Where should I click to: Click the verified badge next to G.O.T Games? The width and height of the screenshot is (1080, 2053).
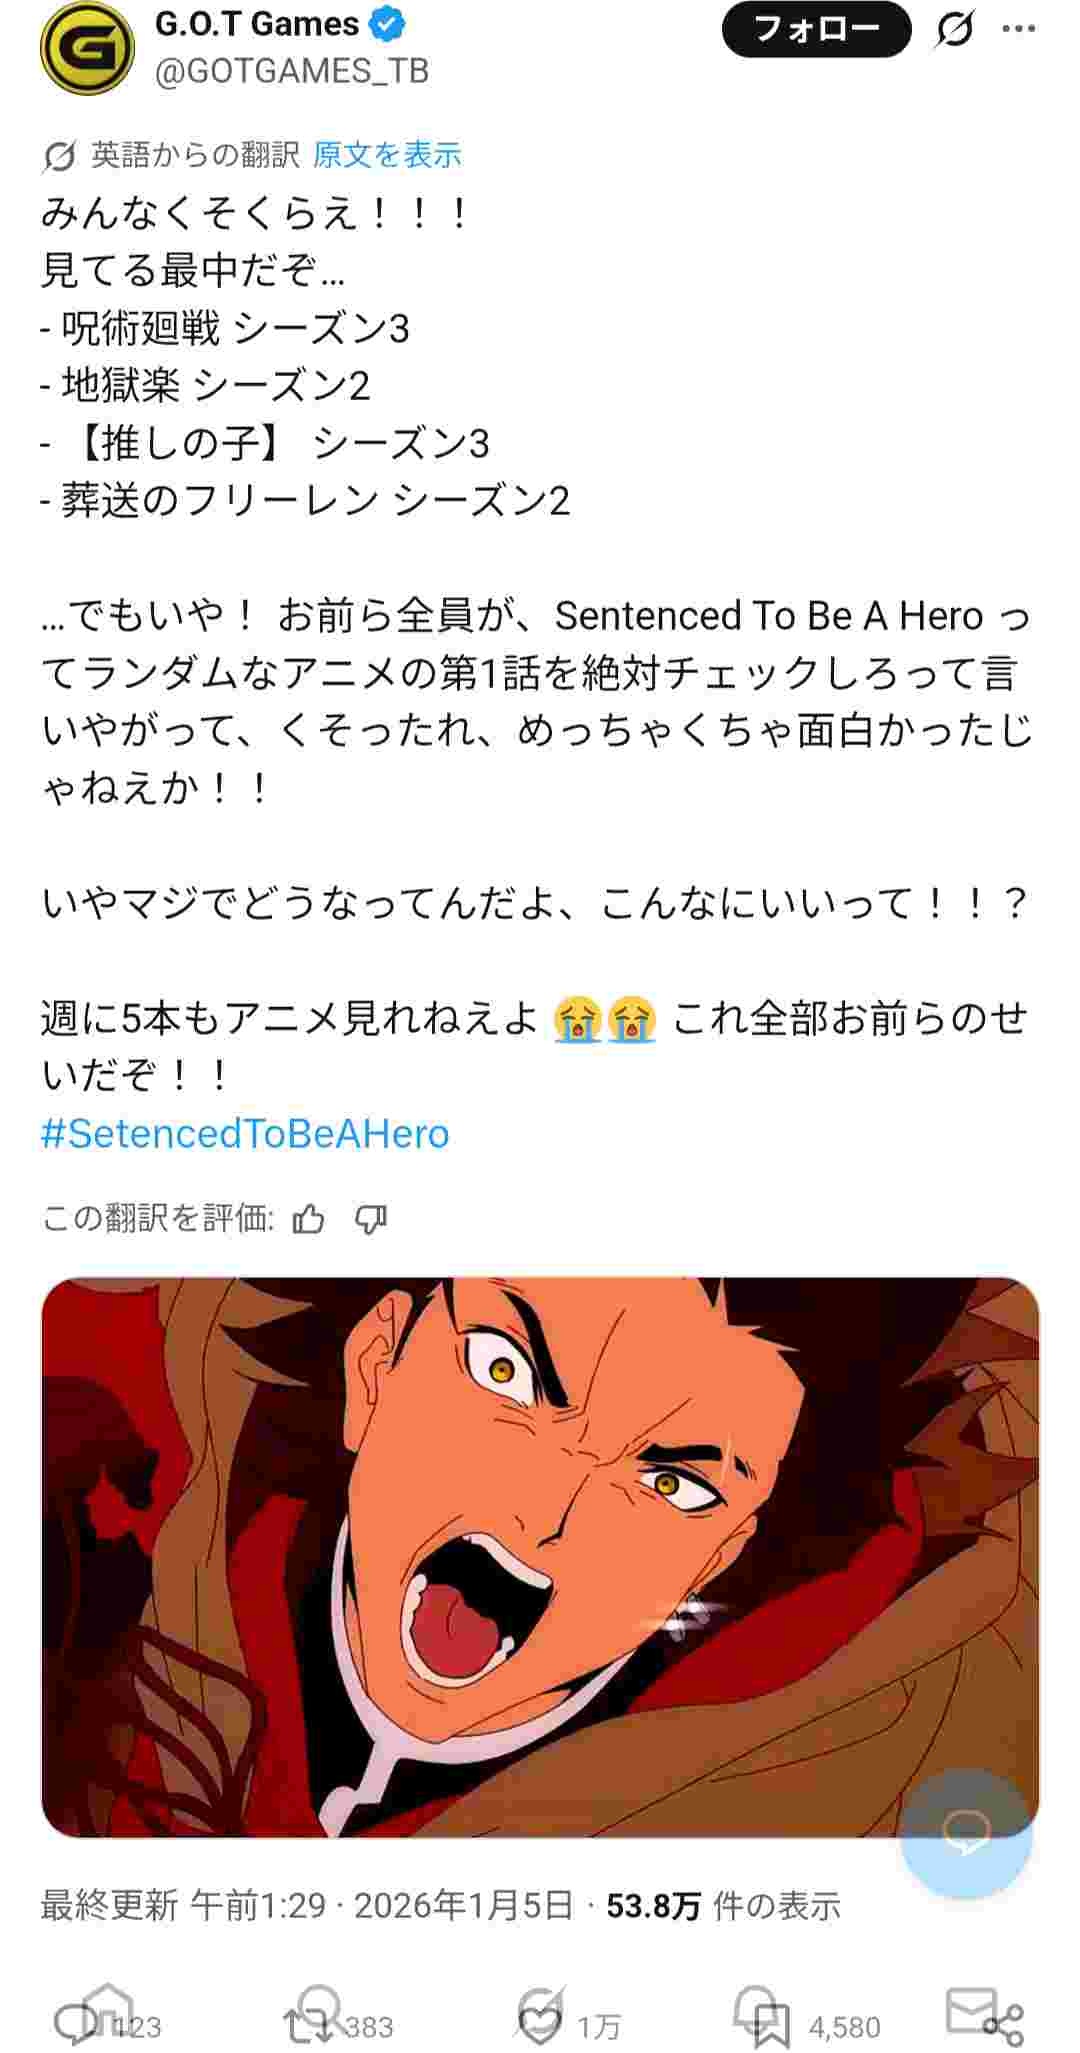(387, 24)
